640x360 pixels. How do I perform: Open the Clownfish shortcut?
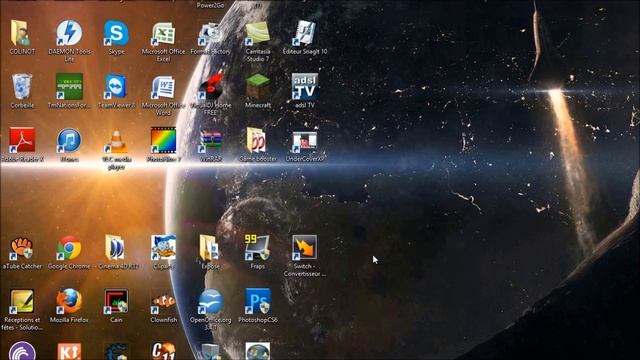(x=163, y=302)
